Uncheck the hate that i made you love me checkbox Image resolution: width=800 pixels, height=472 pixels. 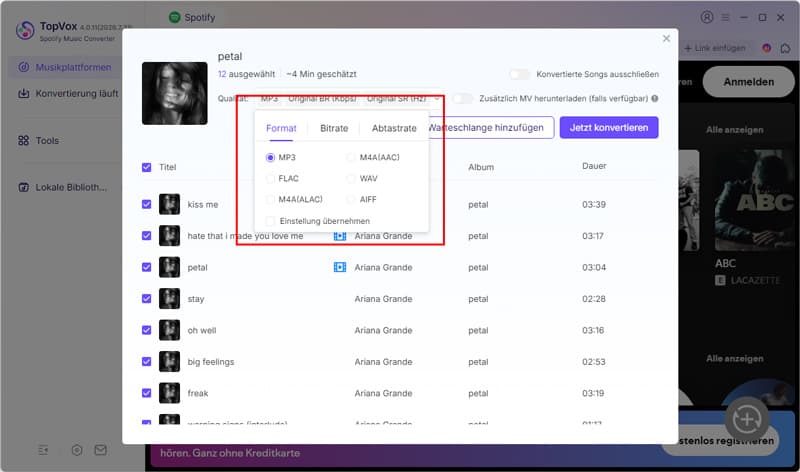click(146, 236)
